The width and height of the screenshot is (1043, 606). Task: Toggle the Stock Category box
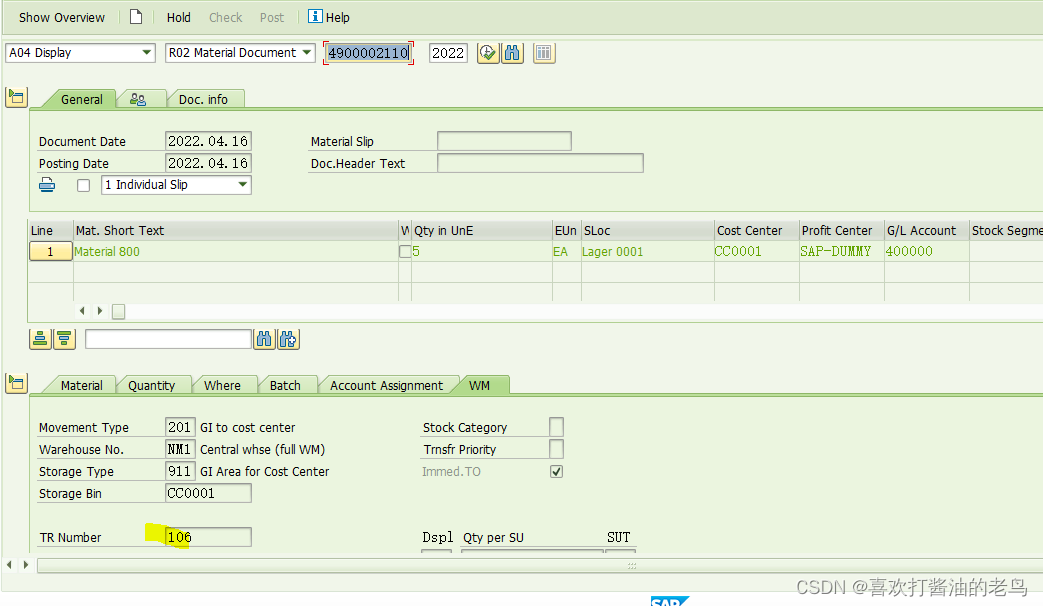[556, 426]
